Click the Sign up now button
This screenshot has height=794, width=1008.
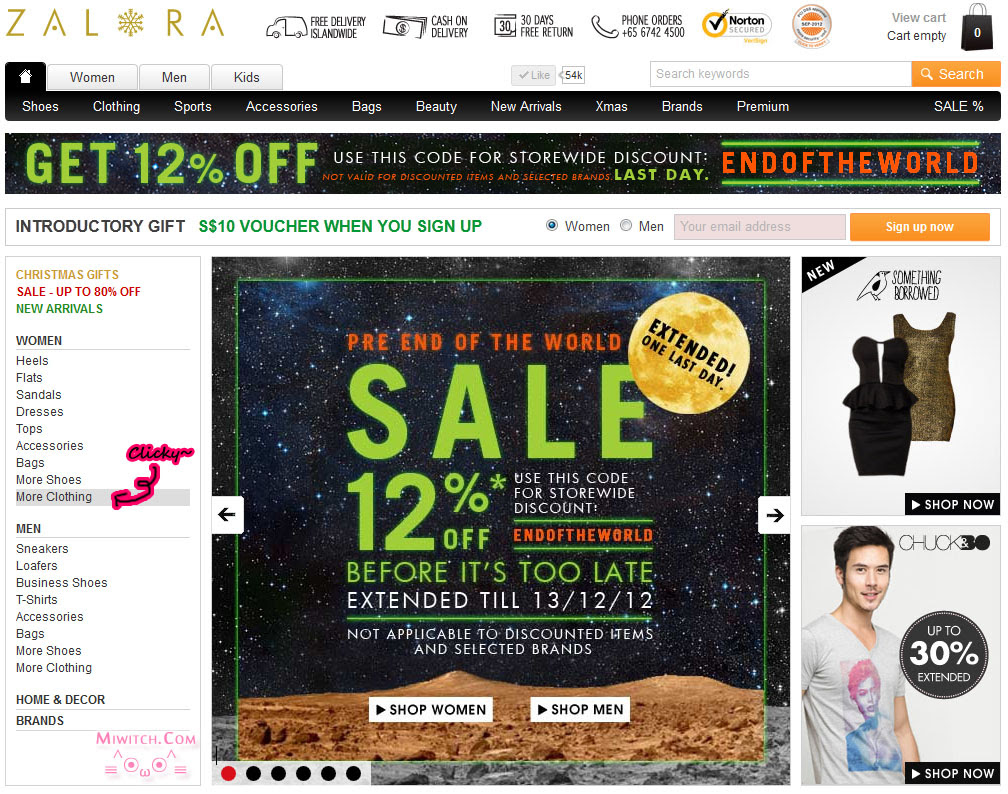coord(919,227)
